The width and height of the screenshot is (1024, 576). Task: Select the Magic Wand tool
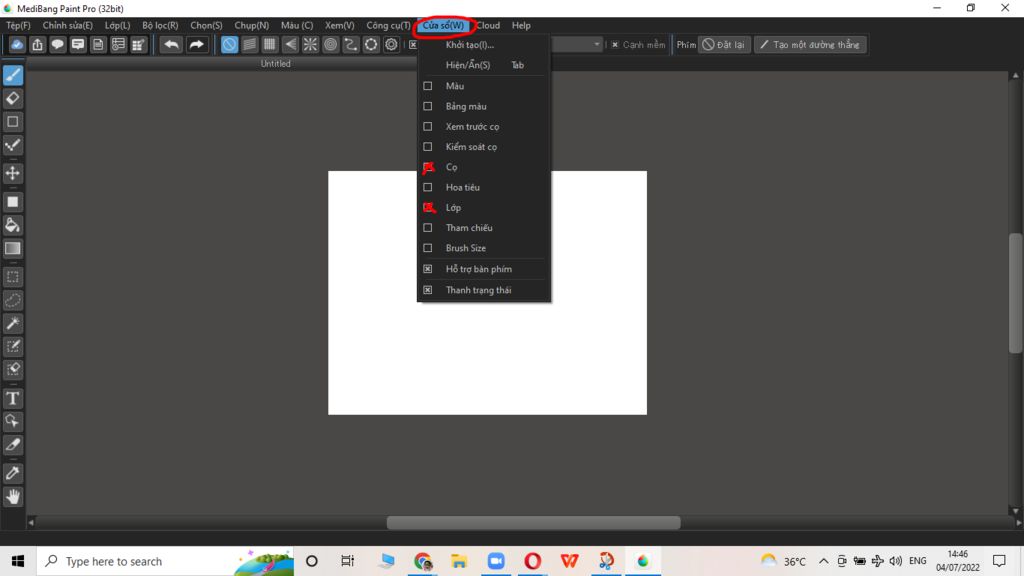(13, 323)
